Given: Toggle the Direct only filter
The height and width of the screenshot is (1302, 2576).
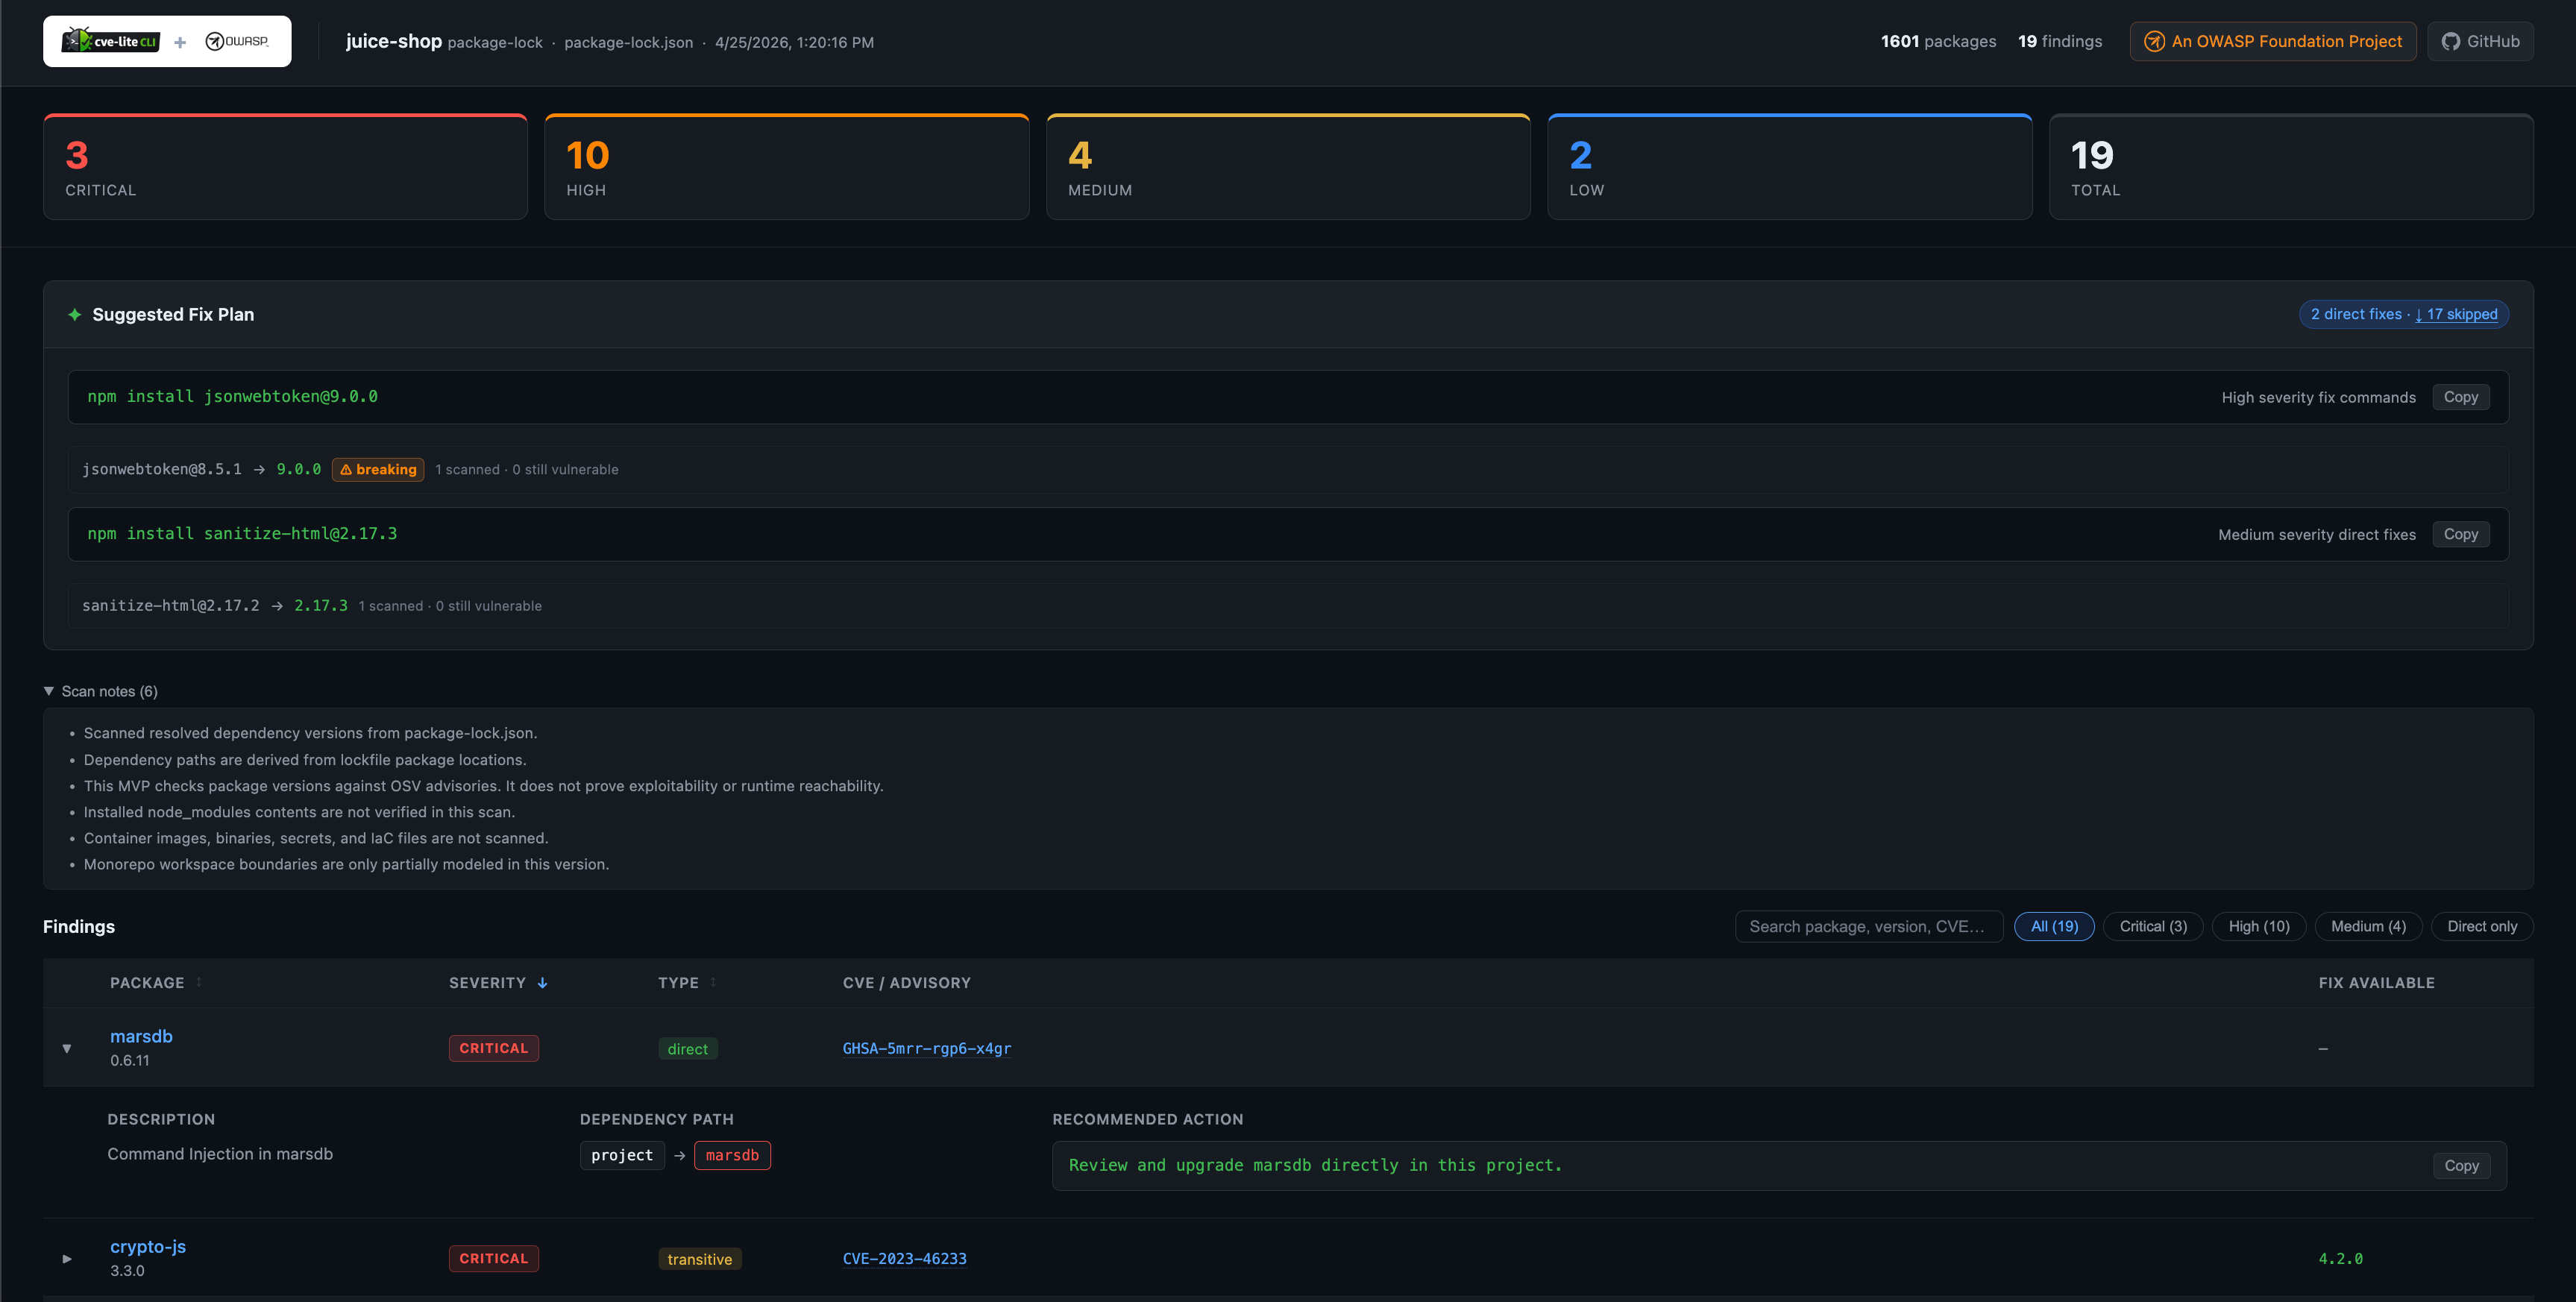Looking at the screenshot, I should coord(2481,926).
